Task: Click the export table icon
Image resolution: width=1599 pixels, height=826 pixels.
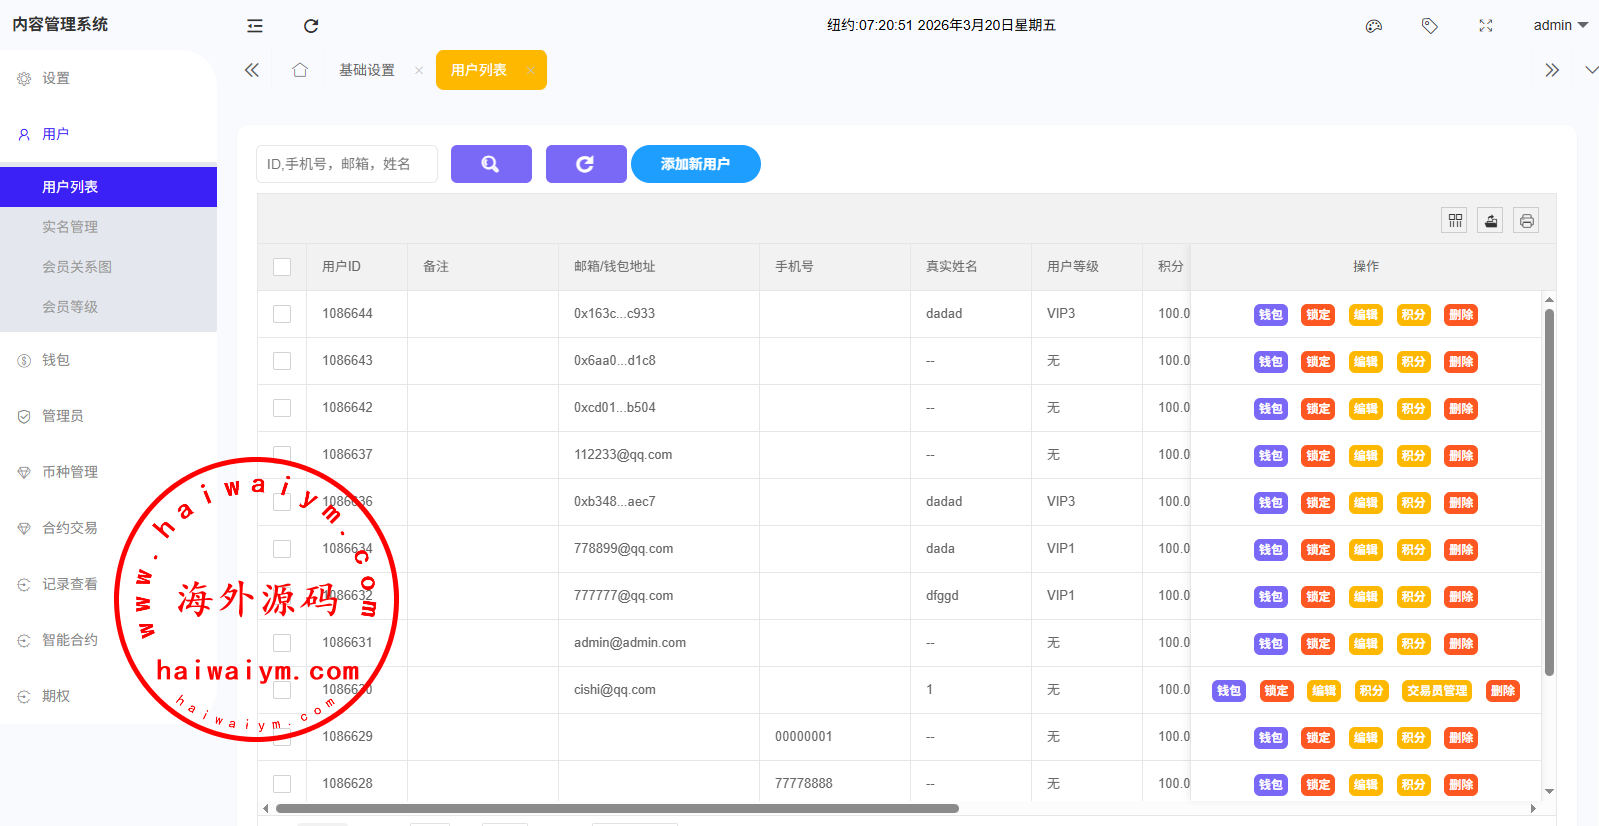Action: pyautogui.click(x=1491, y=221)
